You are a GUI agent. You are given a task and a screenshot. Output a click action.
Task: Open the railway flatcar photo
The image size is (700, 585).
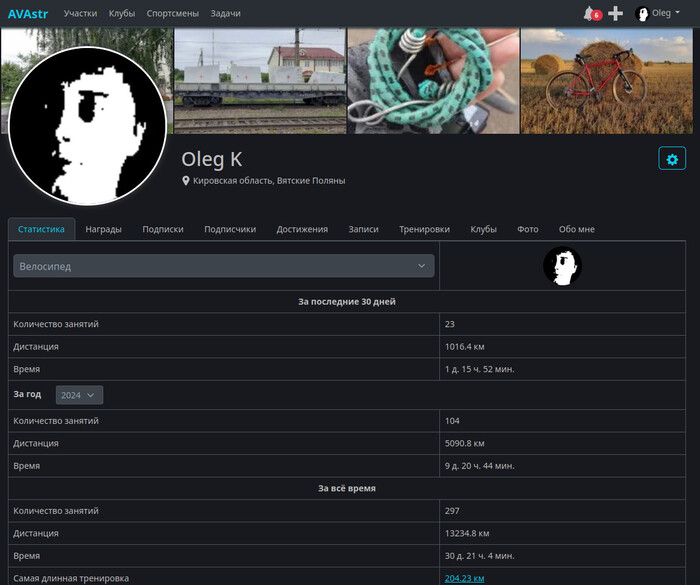click(x=260, y=81)
